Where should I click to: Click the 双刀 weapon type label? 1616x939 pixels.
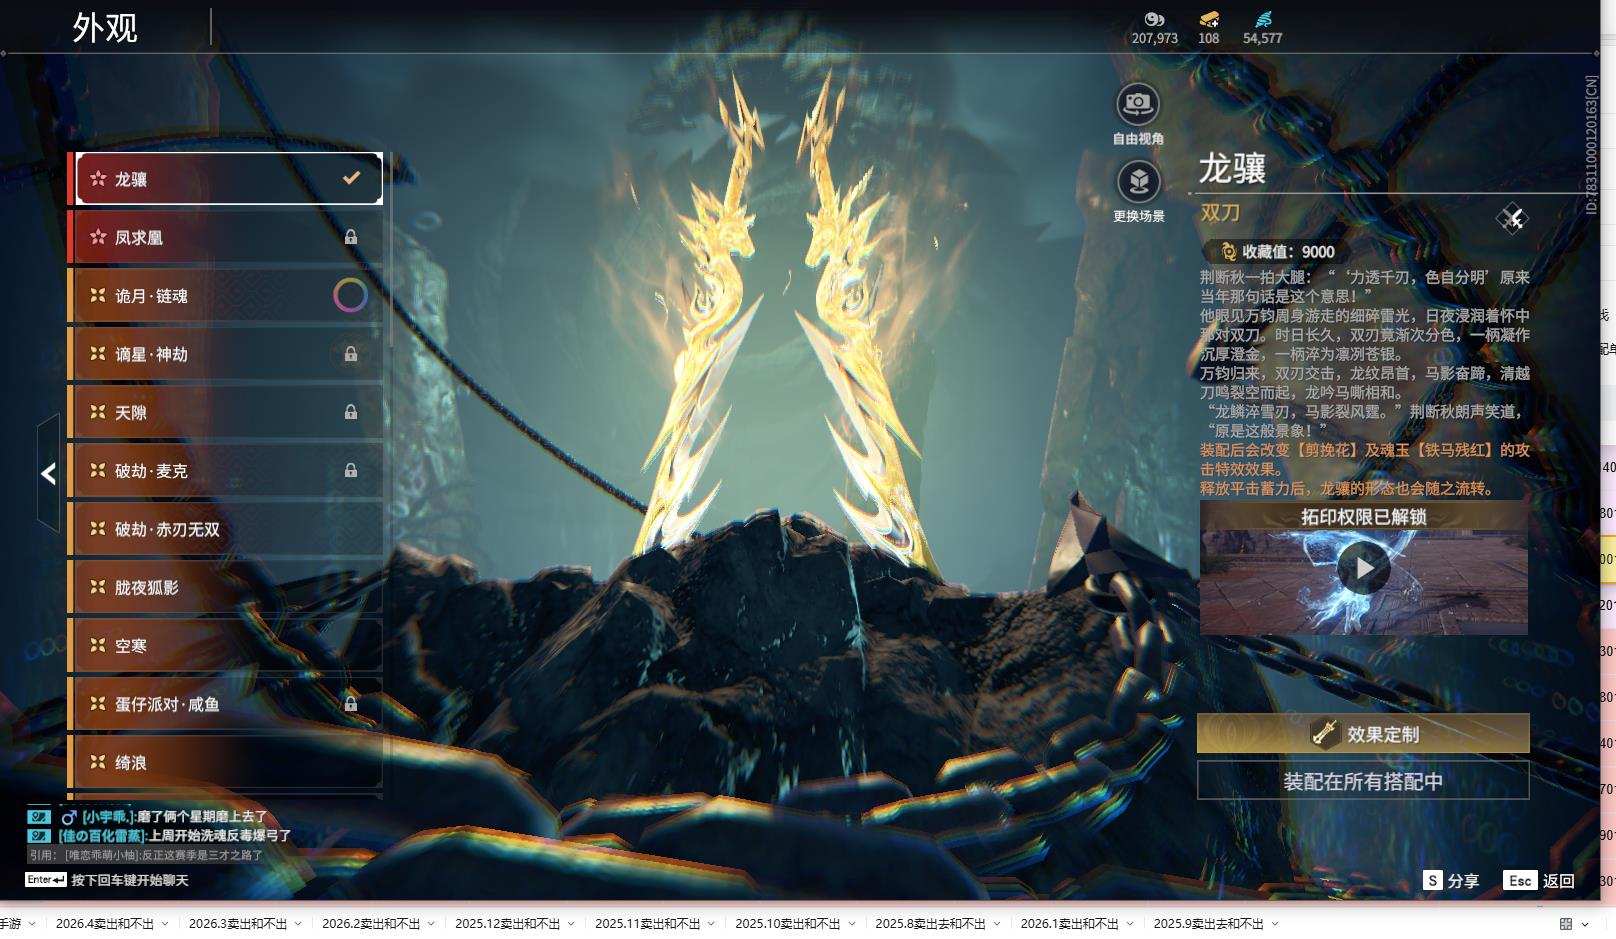(x=1220, y=213)
